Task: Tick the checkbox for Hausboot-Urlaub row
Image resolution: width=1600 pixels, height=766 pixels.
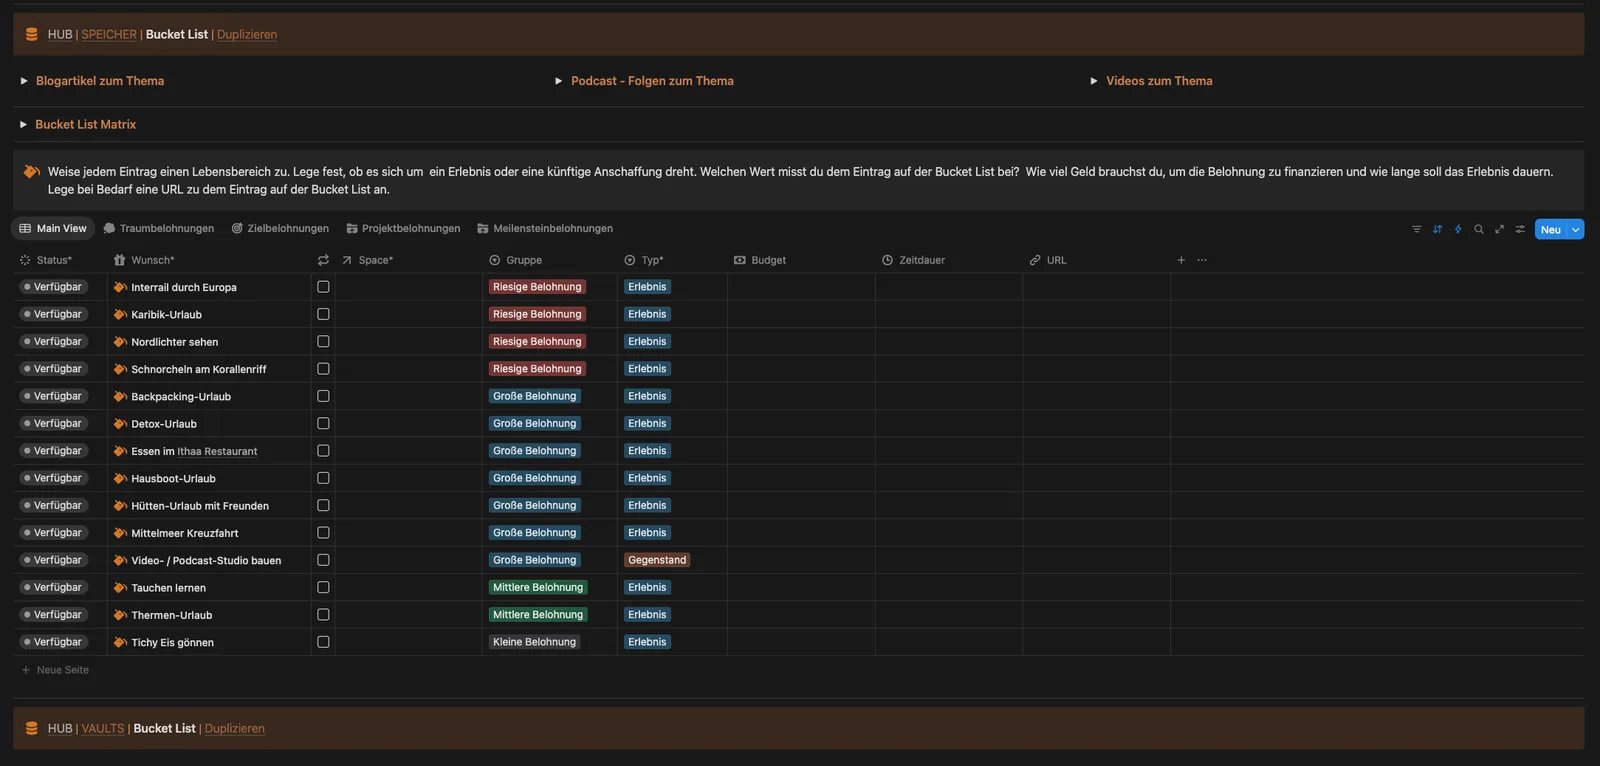Action: (x=323, y=478)
